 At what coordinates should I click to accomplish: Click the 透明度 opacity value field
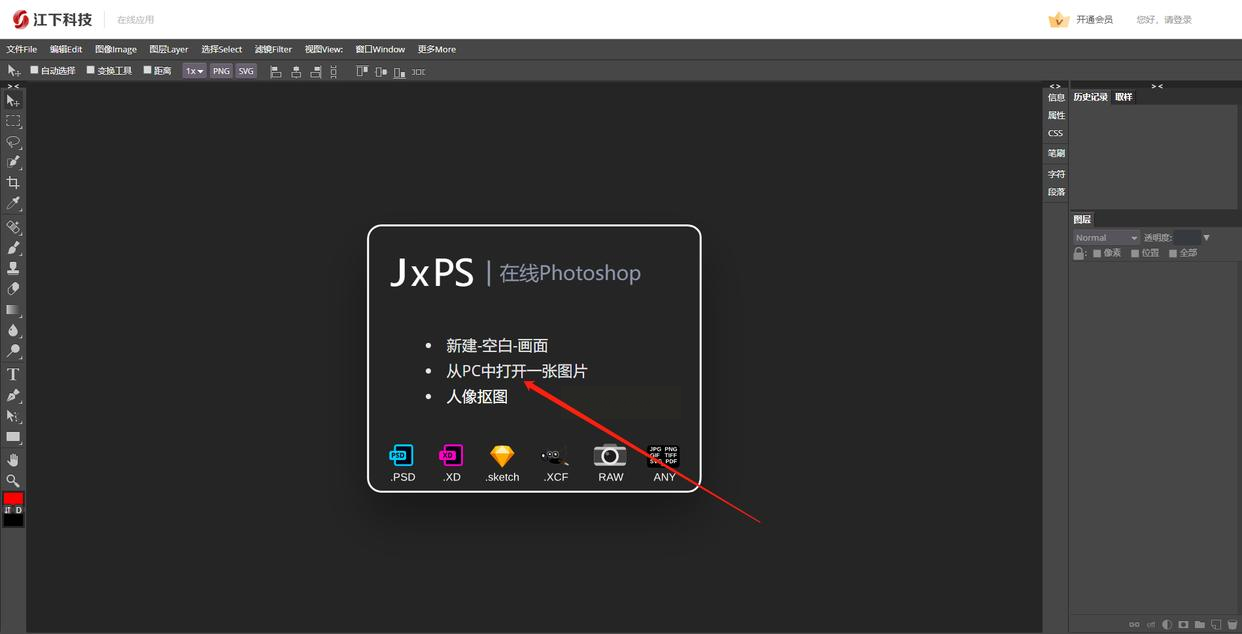click(x=1186, y=238)
